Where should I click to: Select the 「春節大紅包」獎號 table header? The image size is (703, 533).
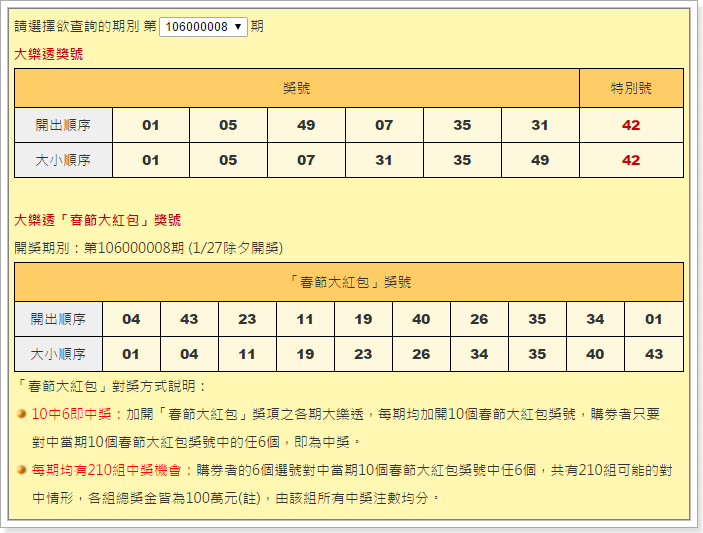click(349, 282)
